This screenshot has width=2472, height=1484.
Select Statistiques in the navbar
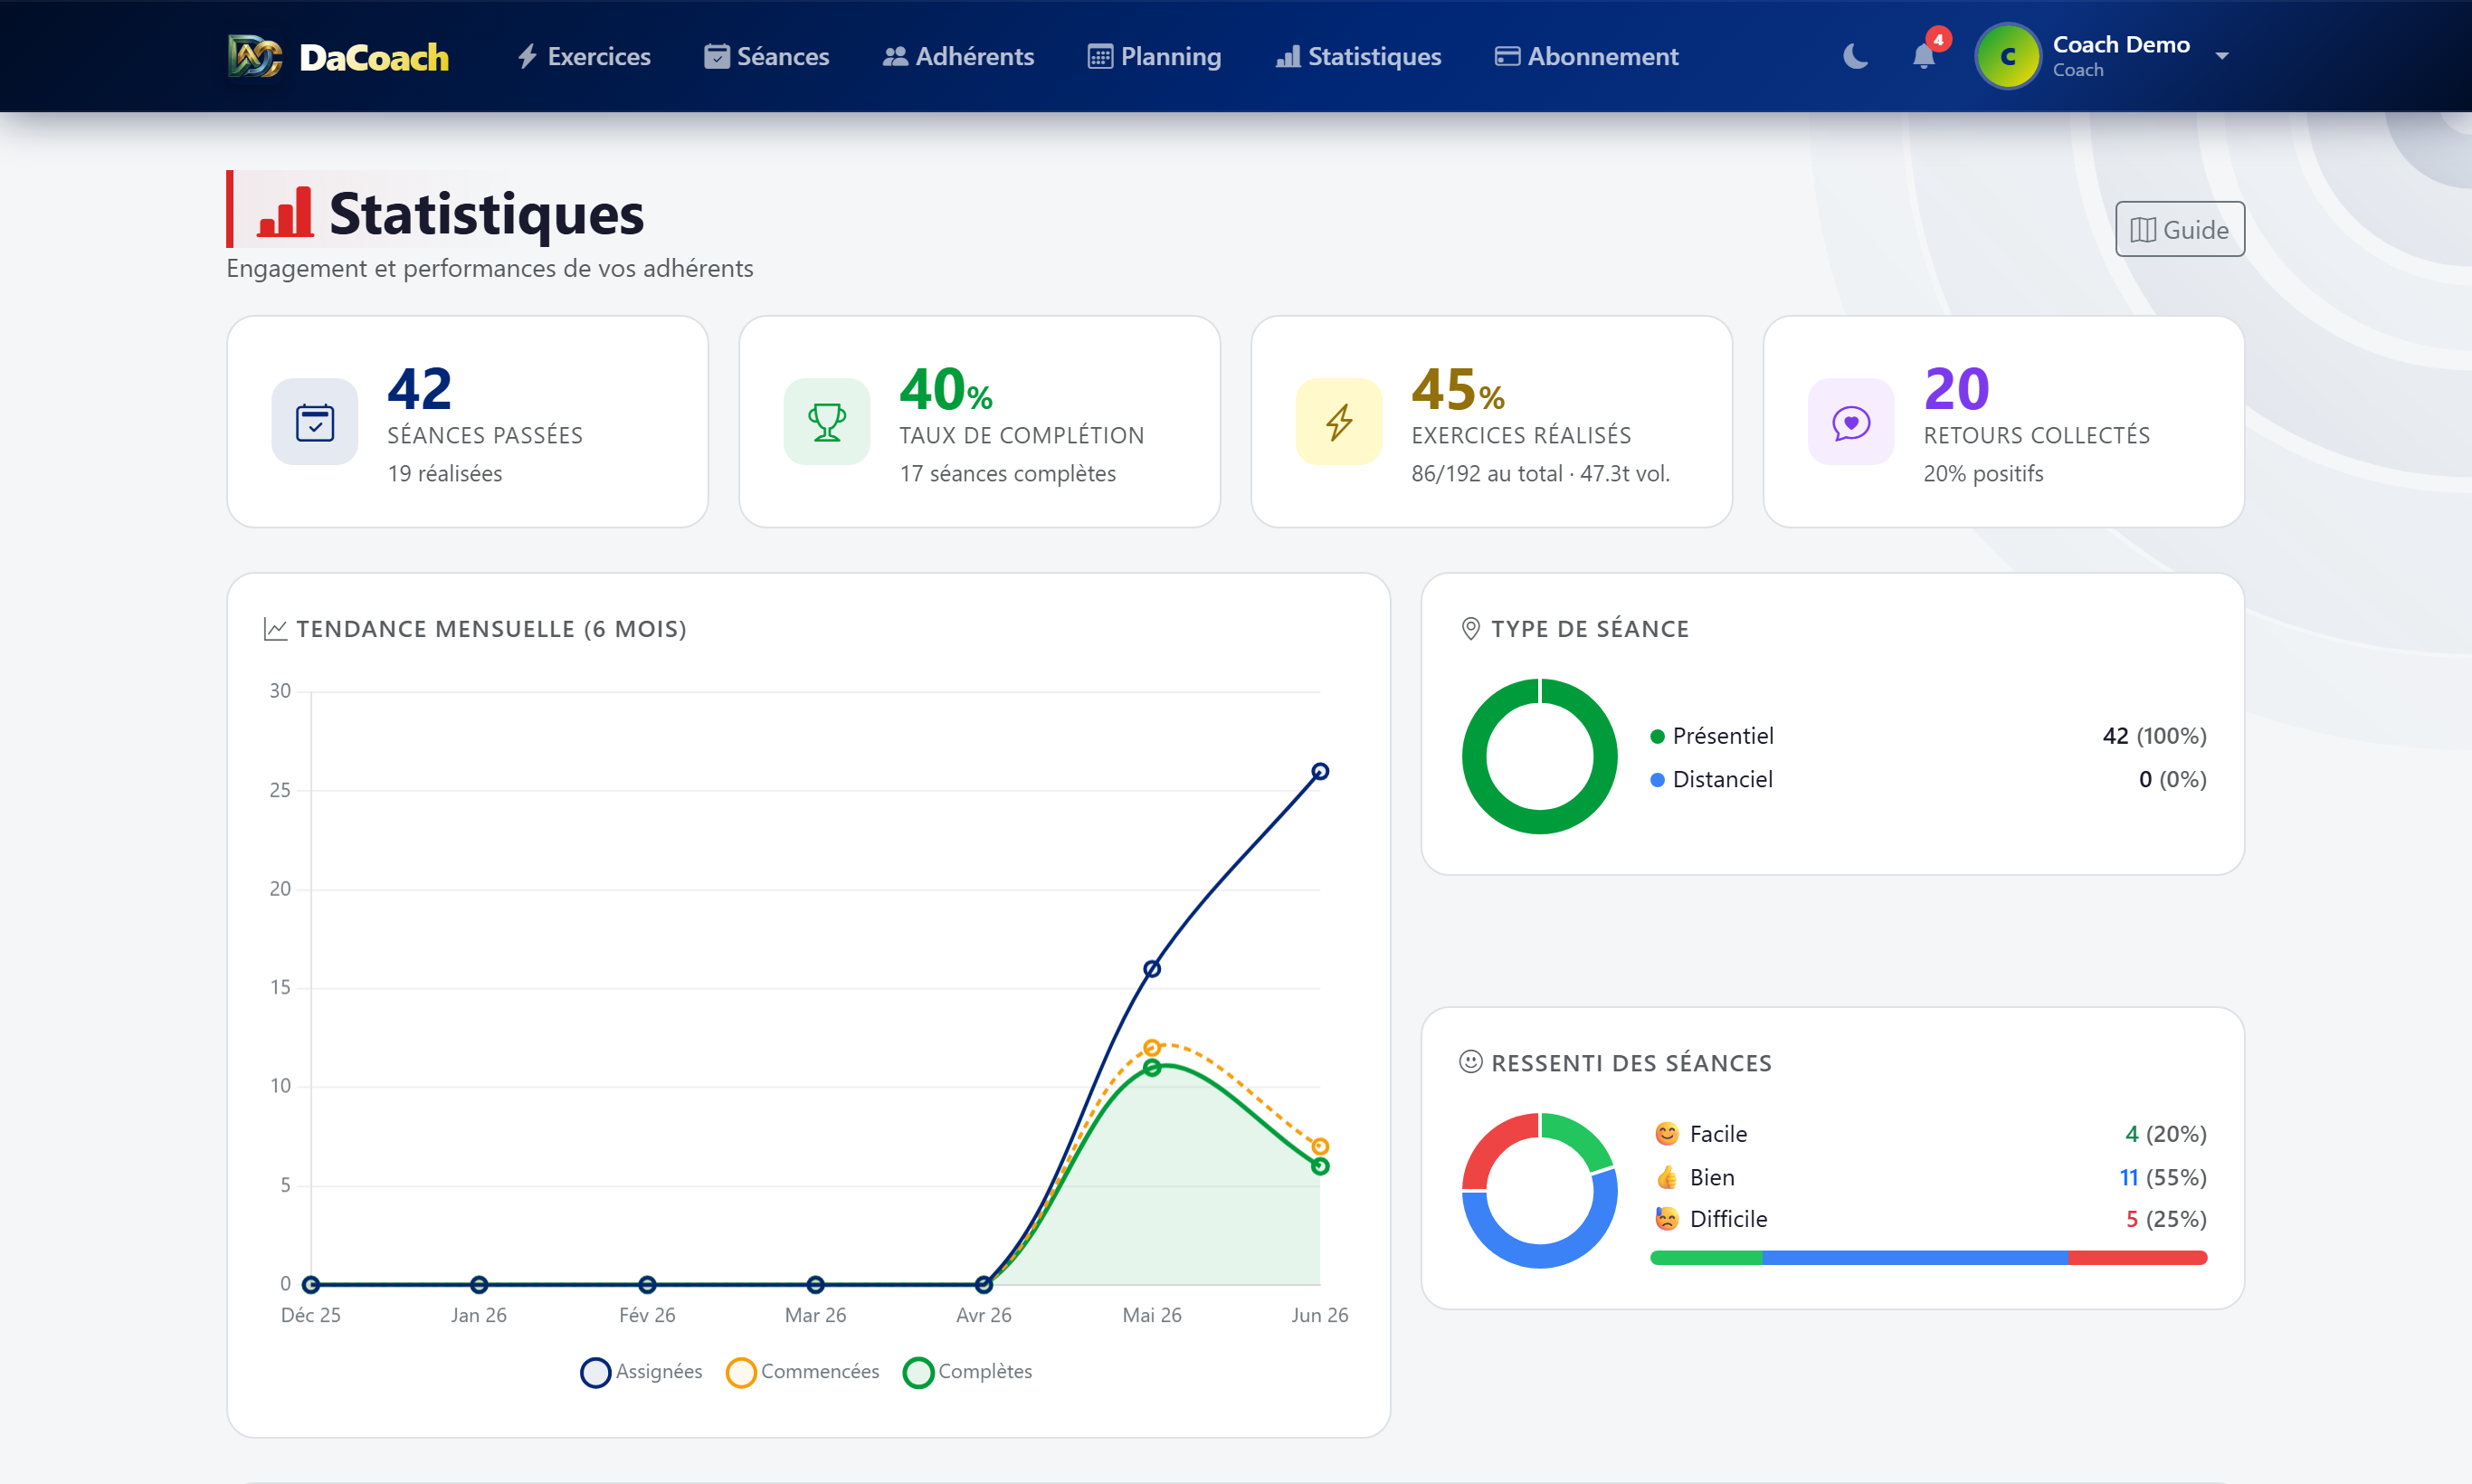(x=1358, y=56)
